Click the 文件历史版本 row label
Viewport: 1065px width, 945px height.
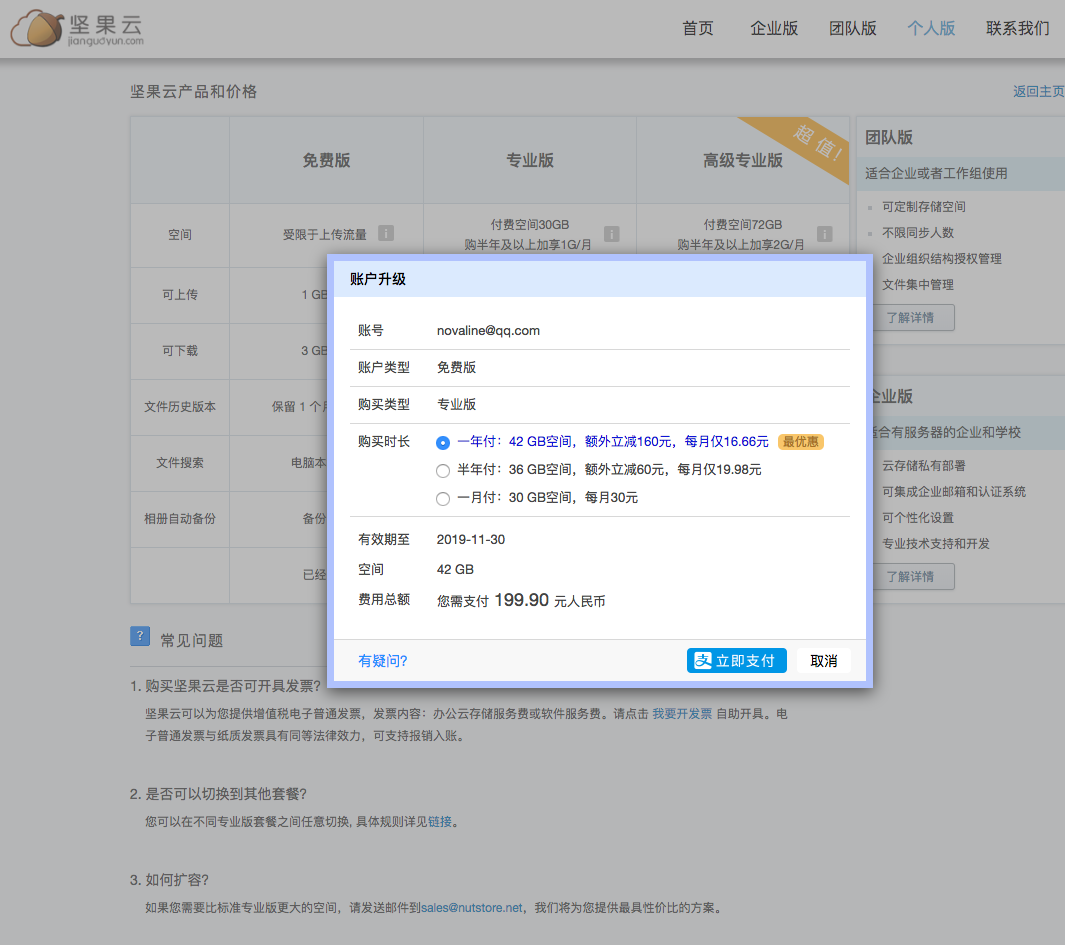179,406
